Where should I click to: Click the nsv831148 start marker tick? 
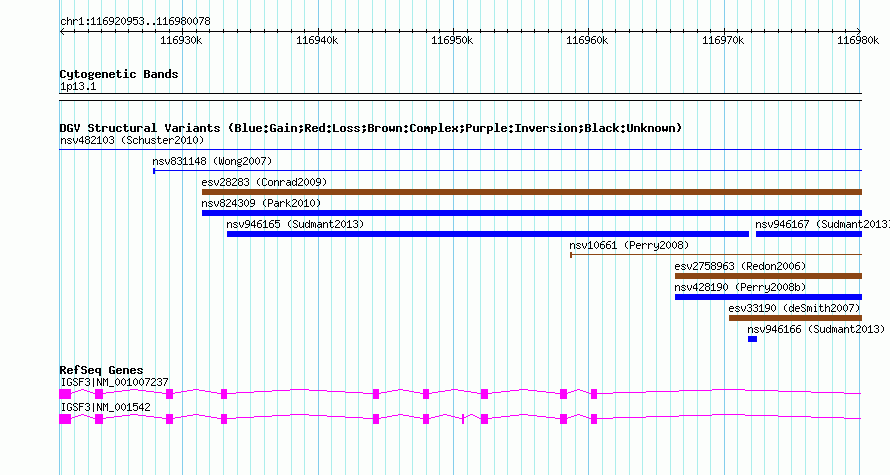[x=154, y=170]
